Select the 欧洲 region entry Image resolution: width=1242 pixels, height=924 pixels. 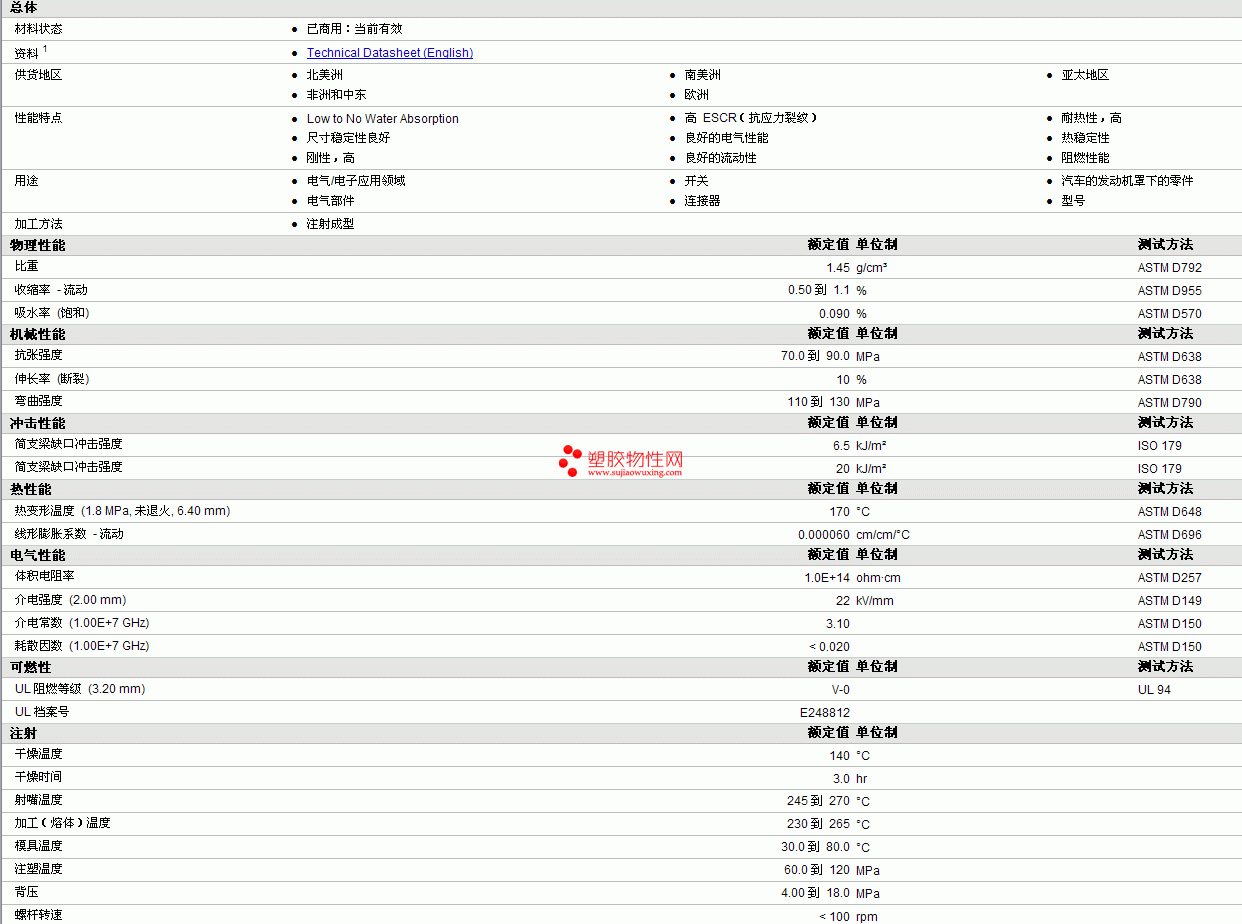pyautogui.click(x=697, y=95)
